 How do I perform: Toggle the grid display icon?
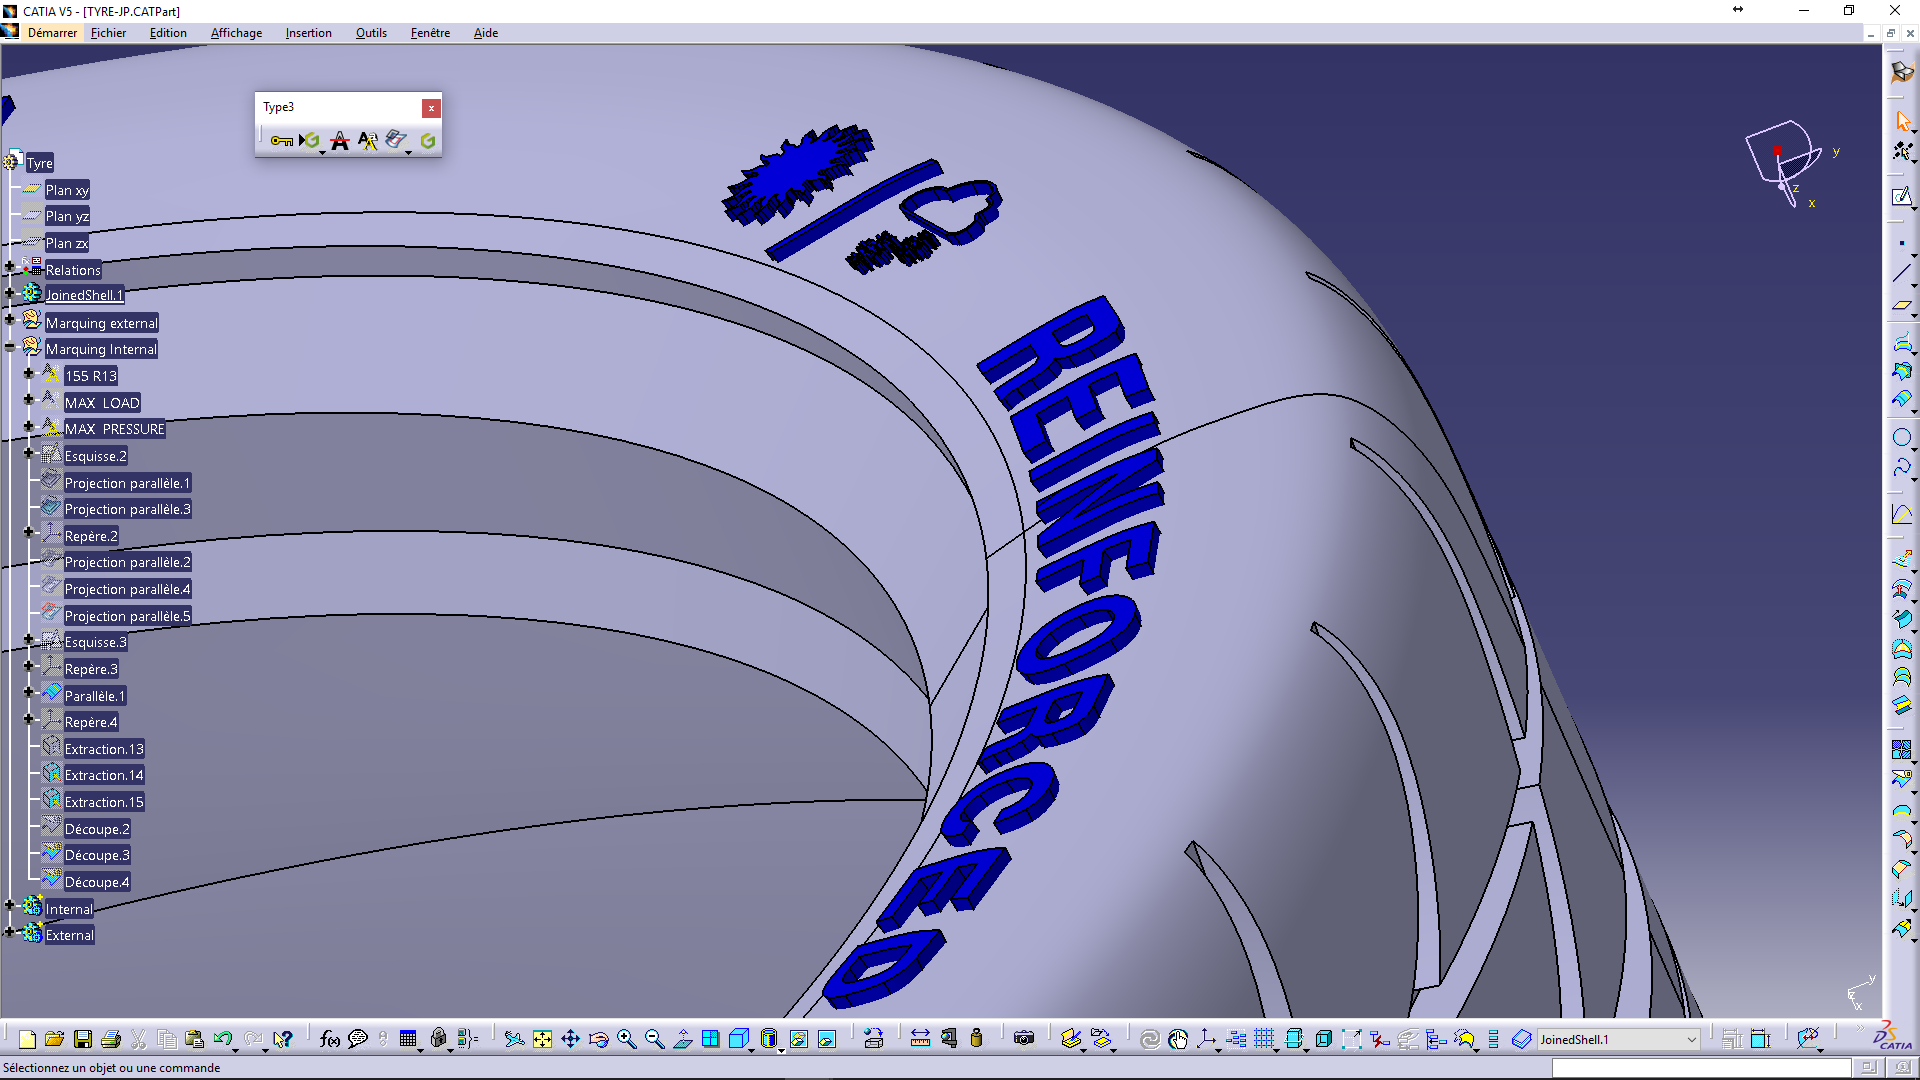click(1264, 1039)
